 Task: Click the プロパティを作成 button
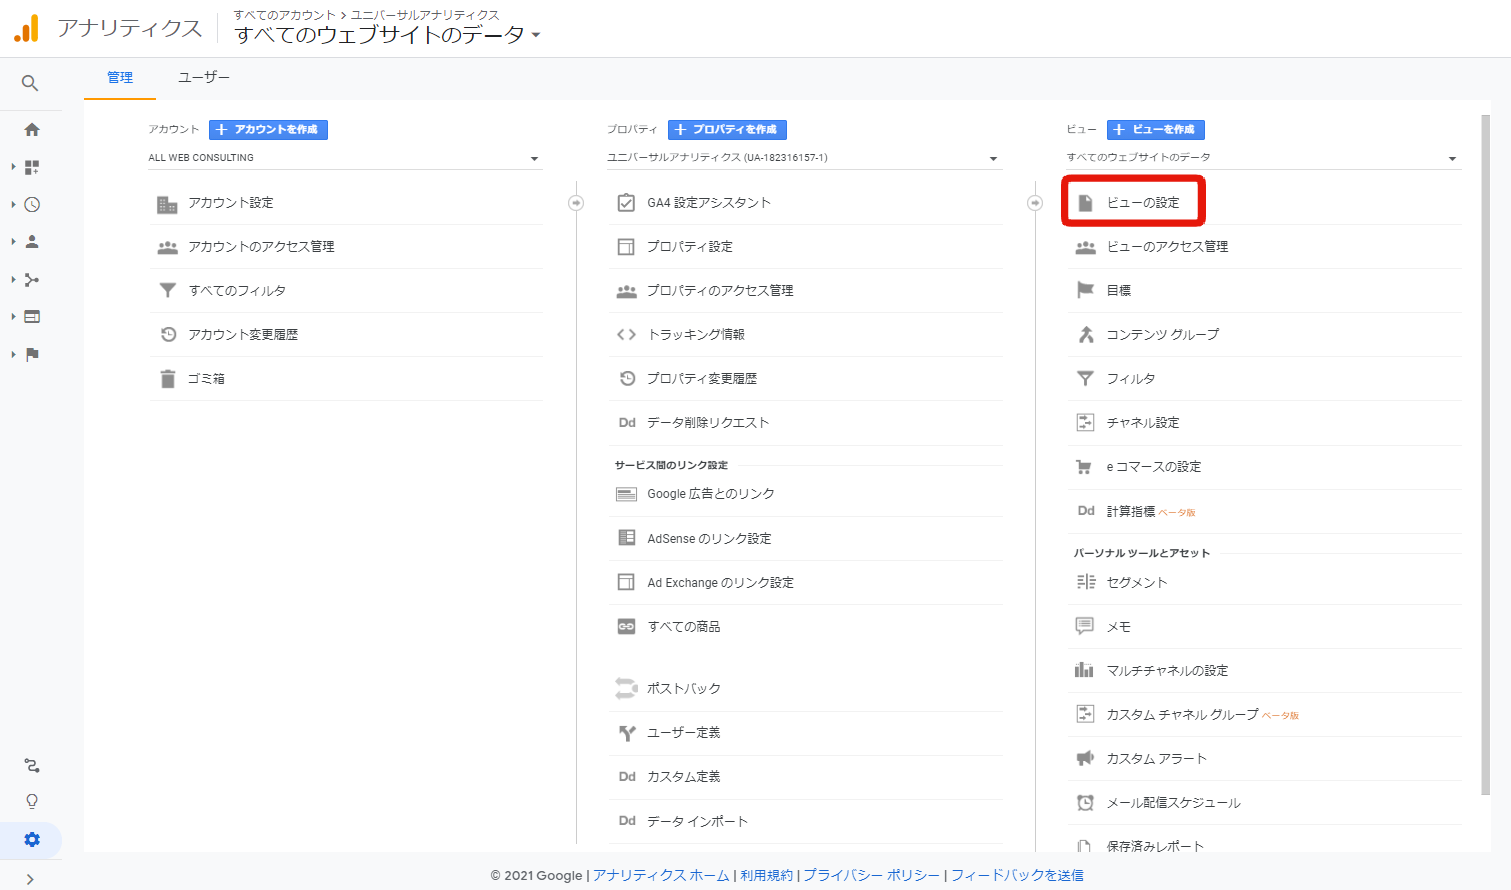[727, 130]
